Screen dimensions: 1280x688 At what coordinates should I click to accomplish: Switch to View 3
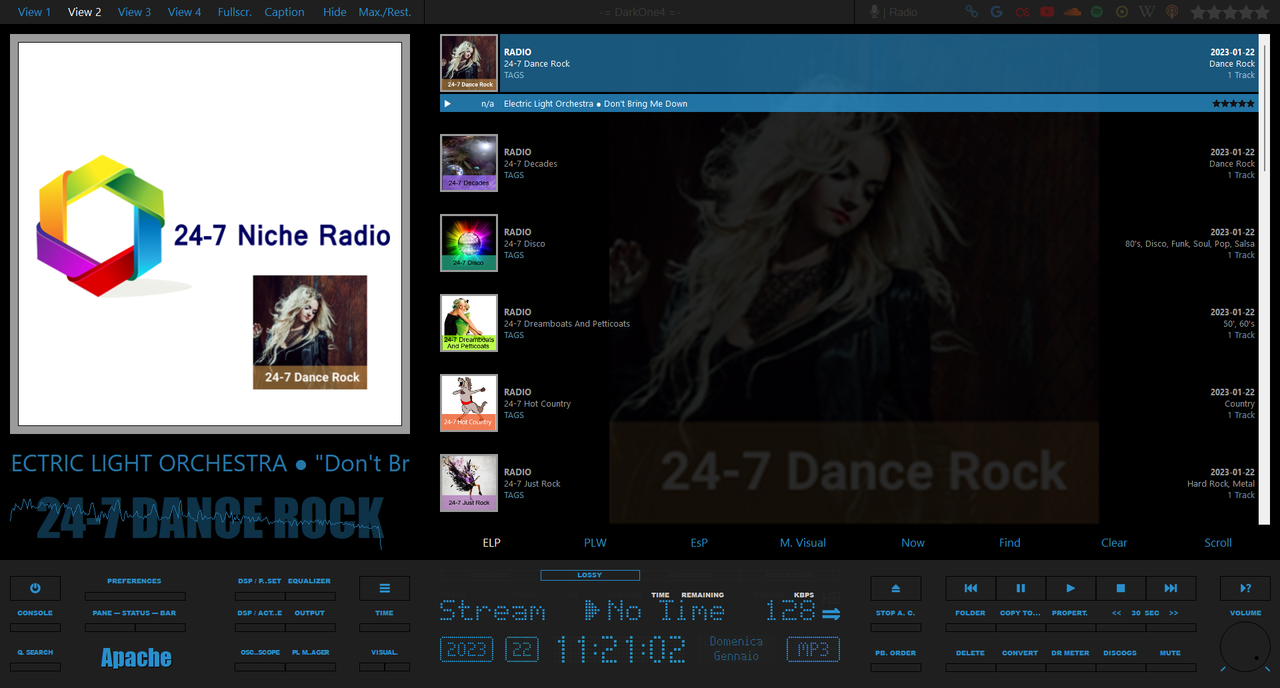(x=134, y=12)
